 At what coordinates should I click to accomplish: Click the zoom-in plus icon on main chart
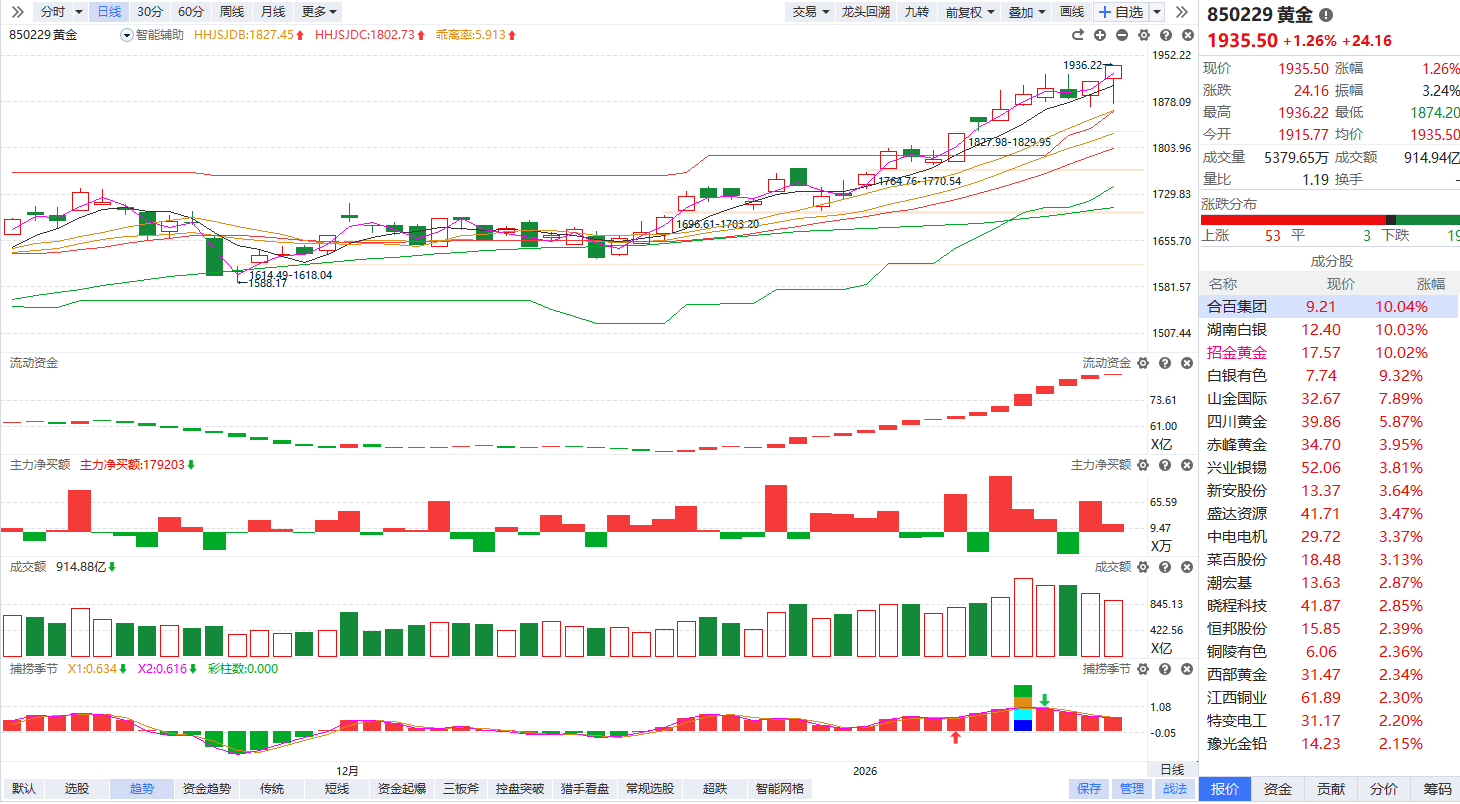pos(1100,35)
